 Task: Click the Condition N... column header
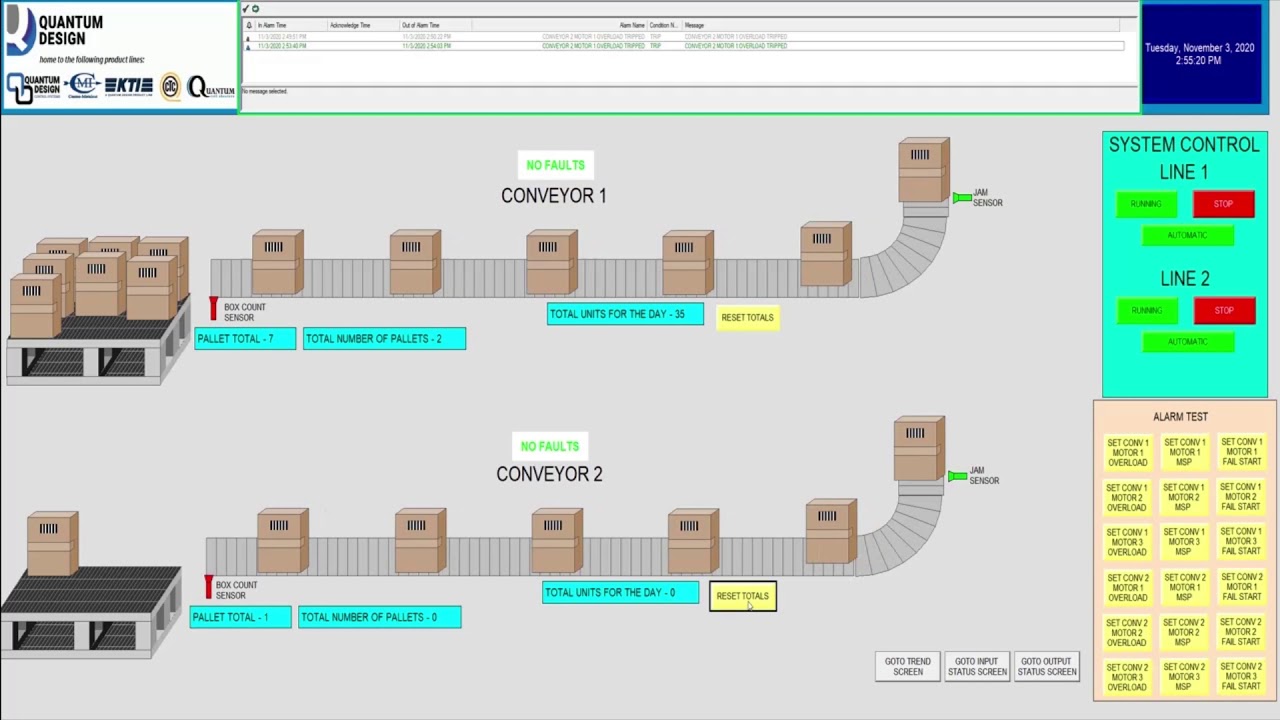664,25
